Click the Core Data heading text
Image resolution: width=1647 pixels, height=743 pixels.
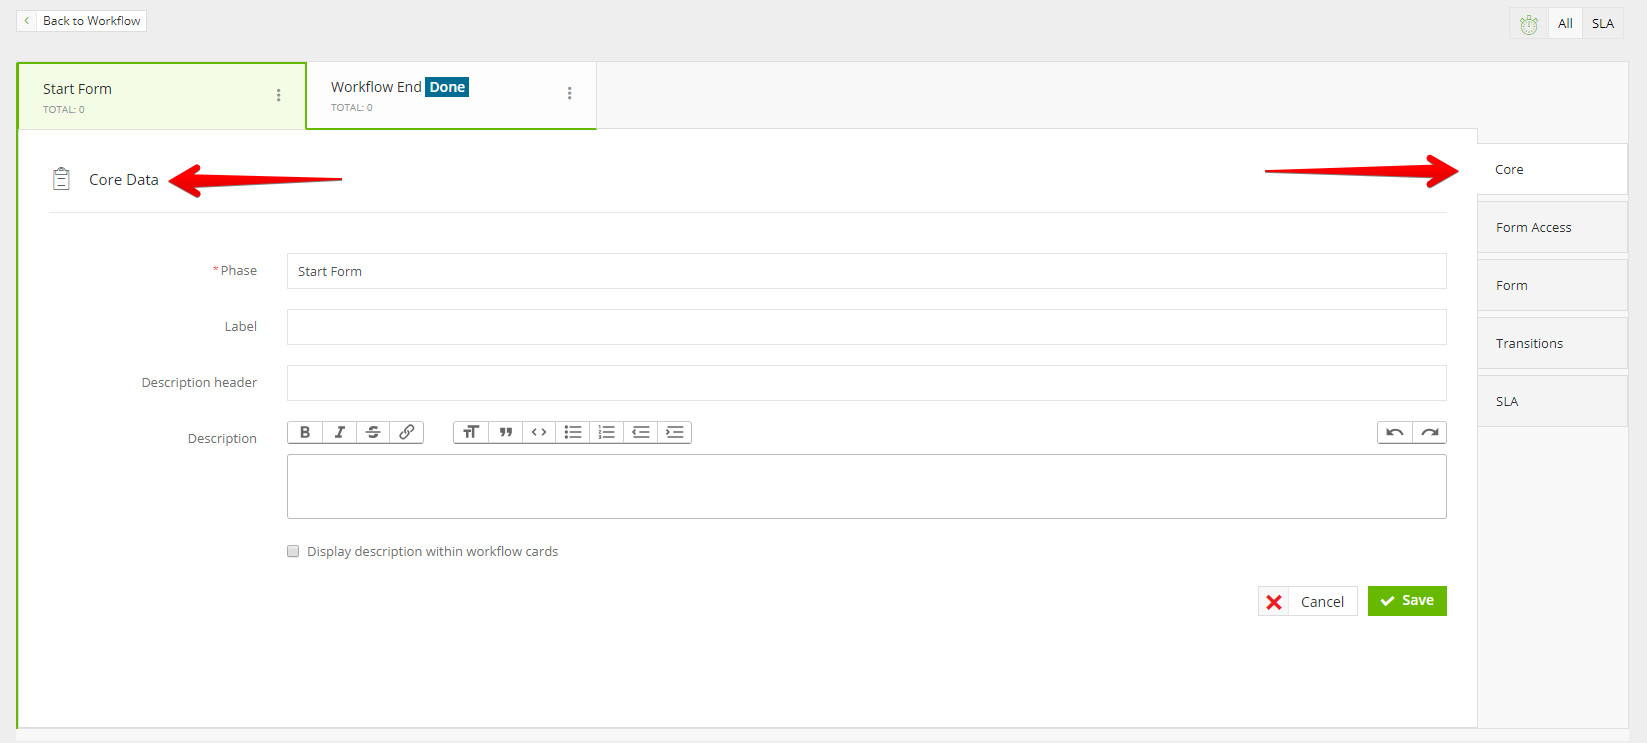(x=124, y=180)
